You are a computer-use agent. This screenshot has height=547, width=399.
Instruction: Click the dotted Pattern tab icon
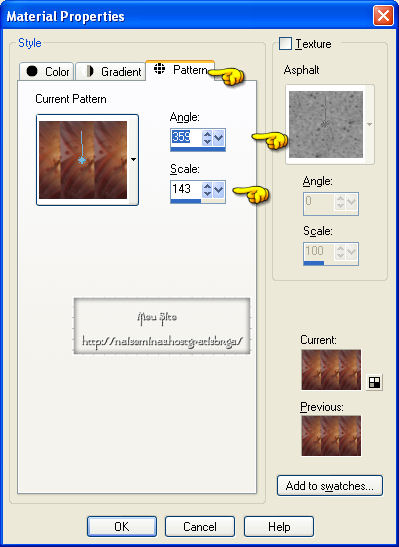coord(159,68)
